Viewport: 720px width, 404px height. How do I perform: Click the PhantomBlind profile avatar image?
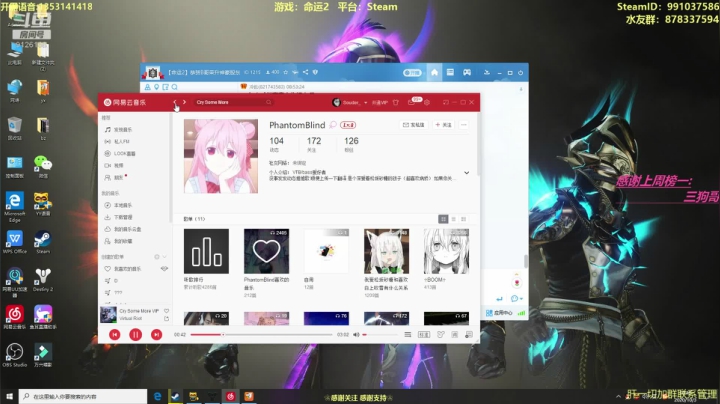tap(221, 156)
